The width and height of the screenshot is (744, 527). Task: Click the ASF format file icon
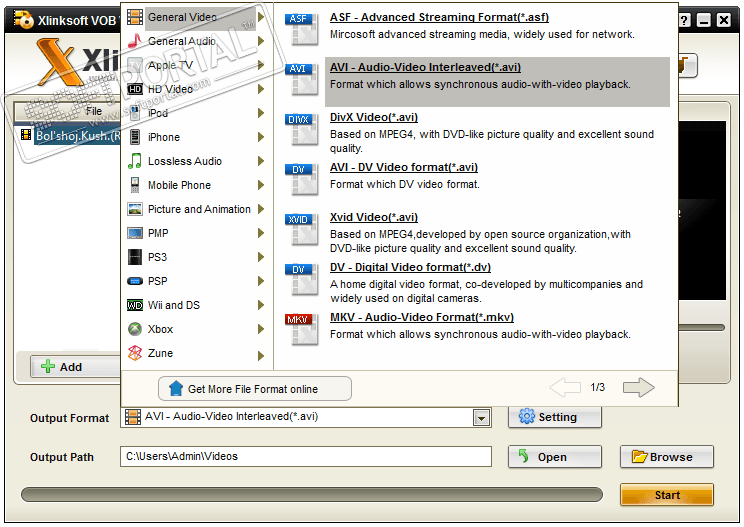(301, 29)
